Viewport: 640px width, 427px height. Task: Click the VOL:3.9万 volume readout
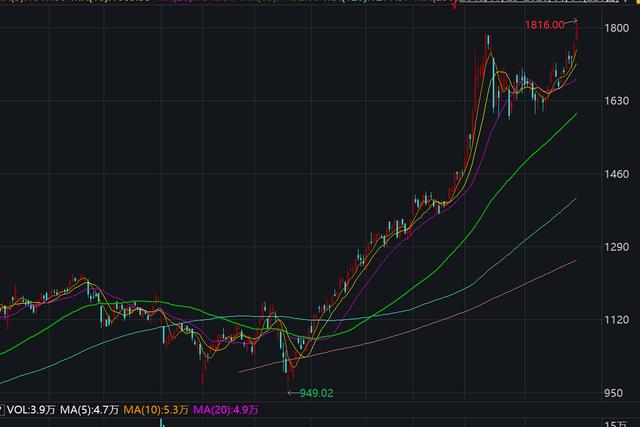coord(31,409)
